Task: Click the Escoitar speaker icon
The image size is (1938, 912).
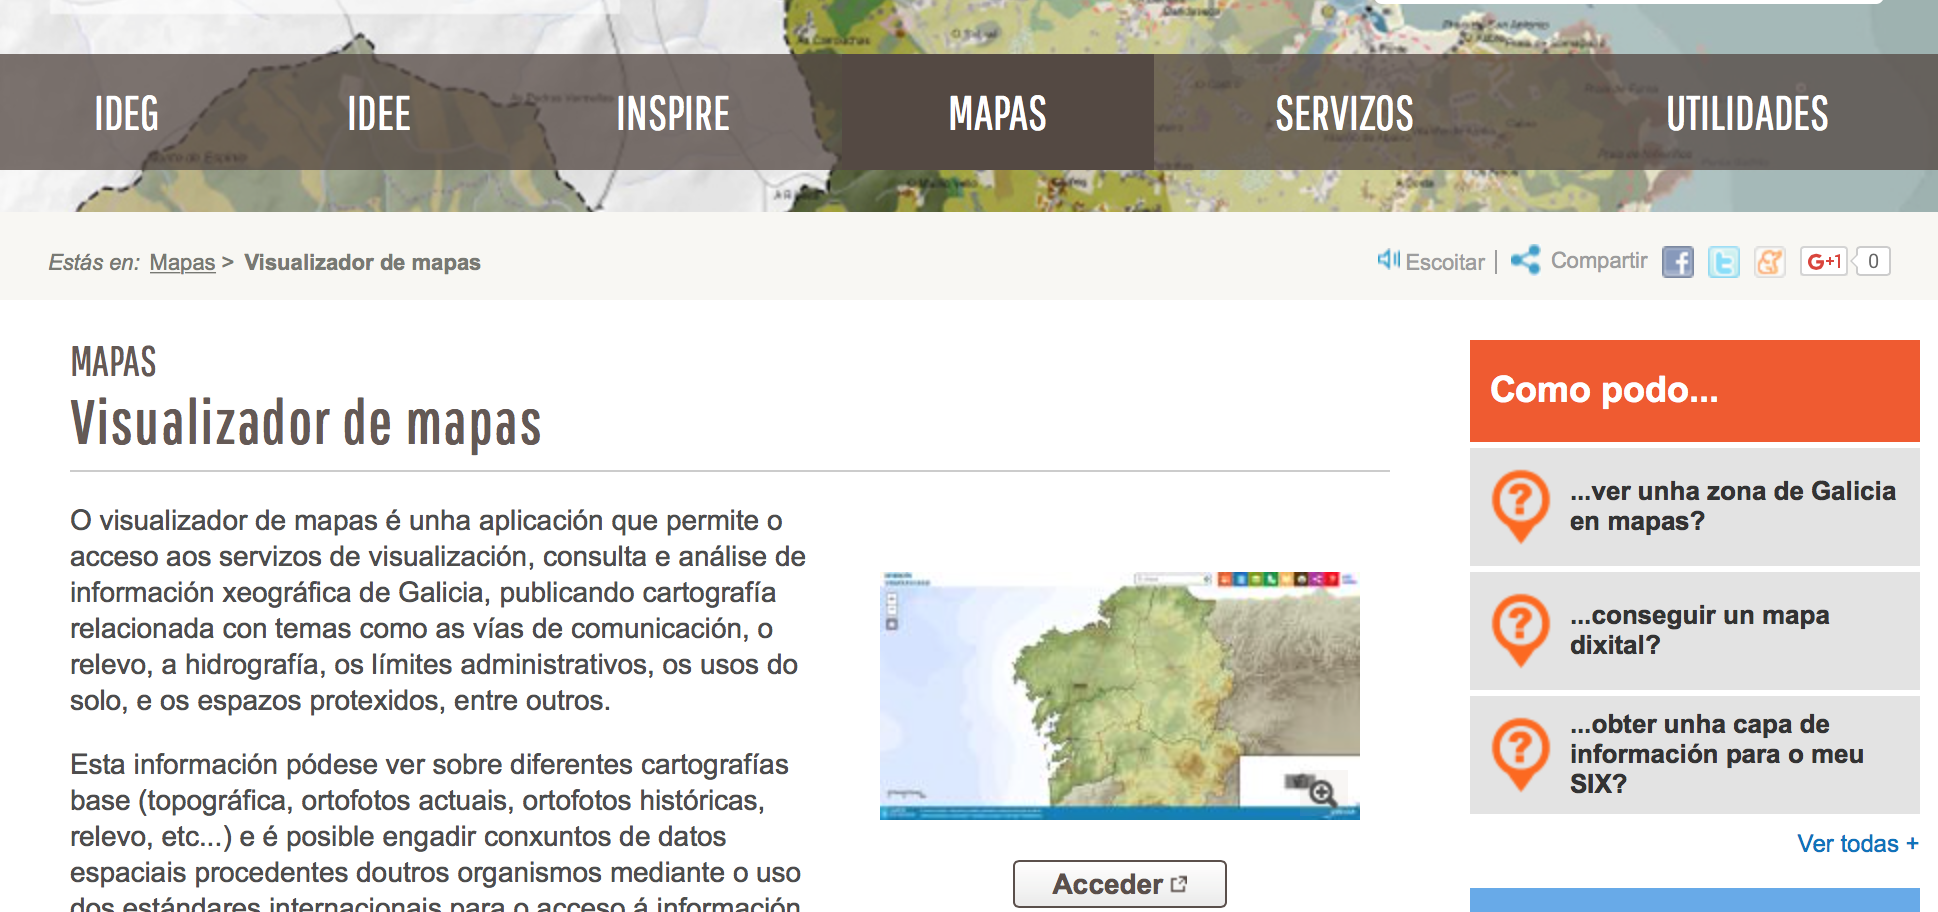Action: (1388, 260)
